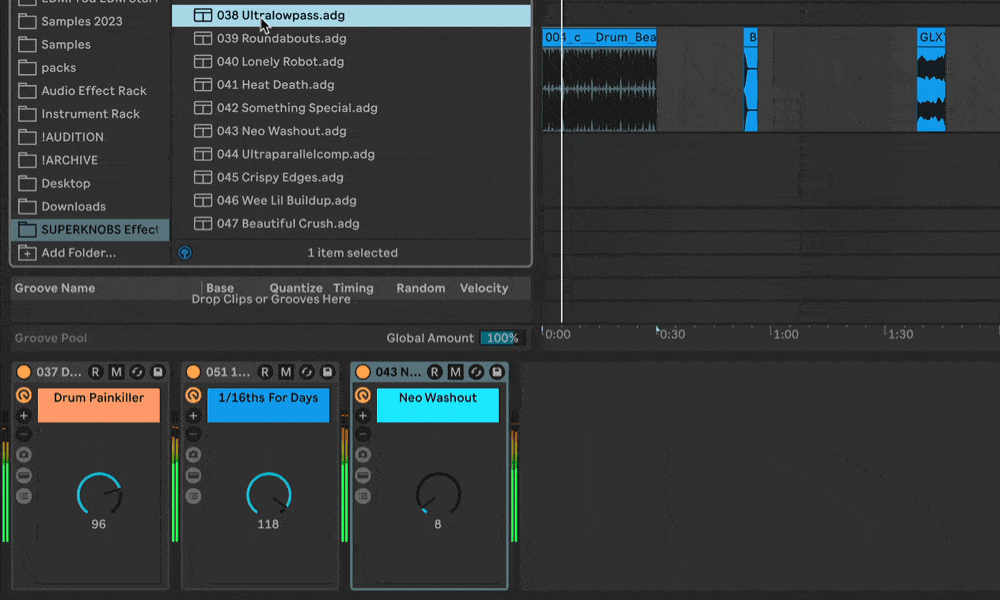Open the Audio Effect Rack folder
The image size is (1000, 600).
tap(93, 91)
